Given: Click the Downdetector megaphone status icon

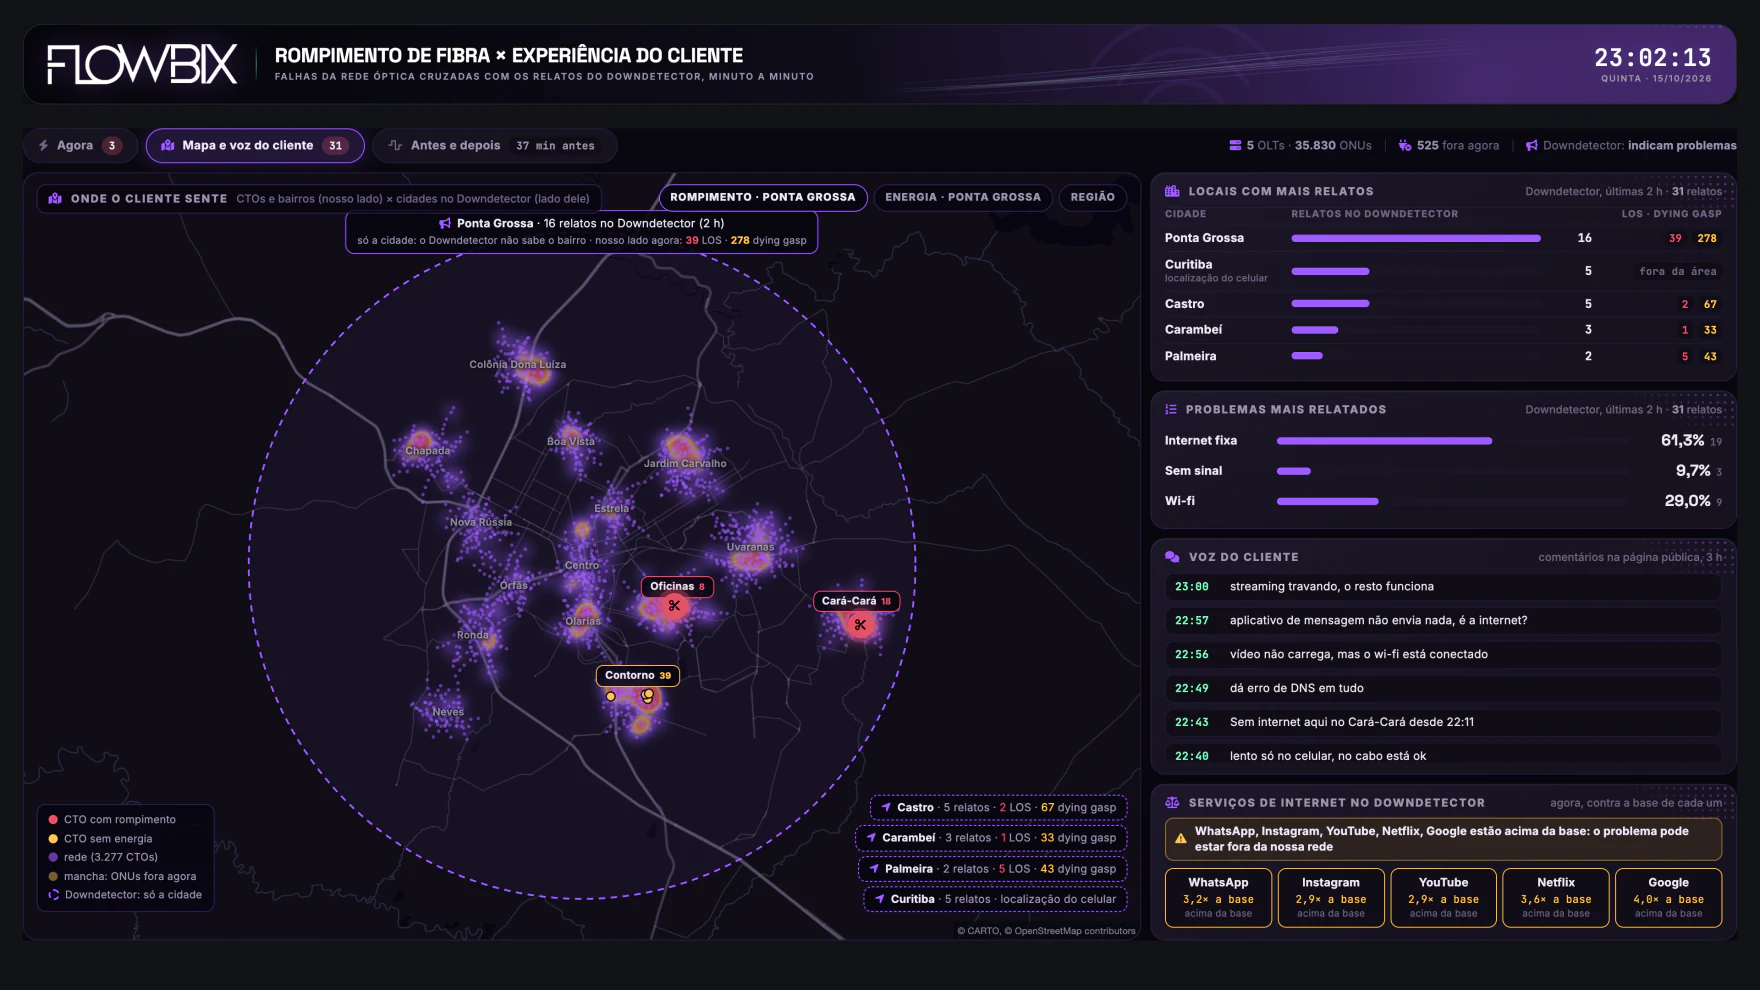Looking at the screenshot, I should click(x=1532, y=146).
